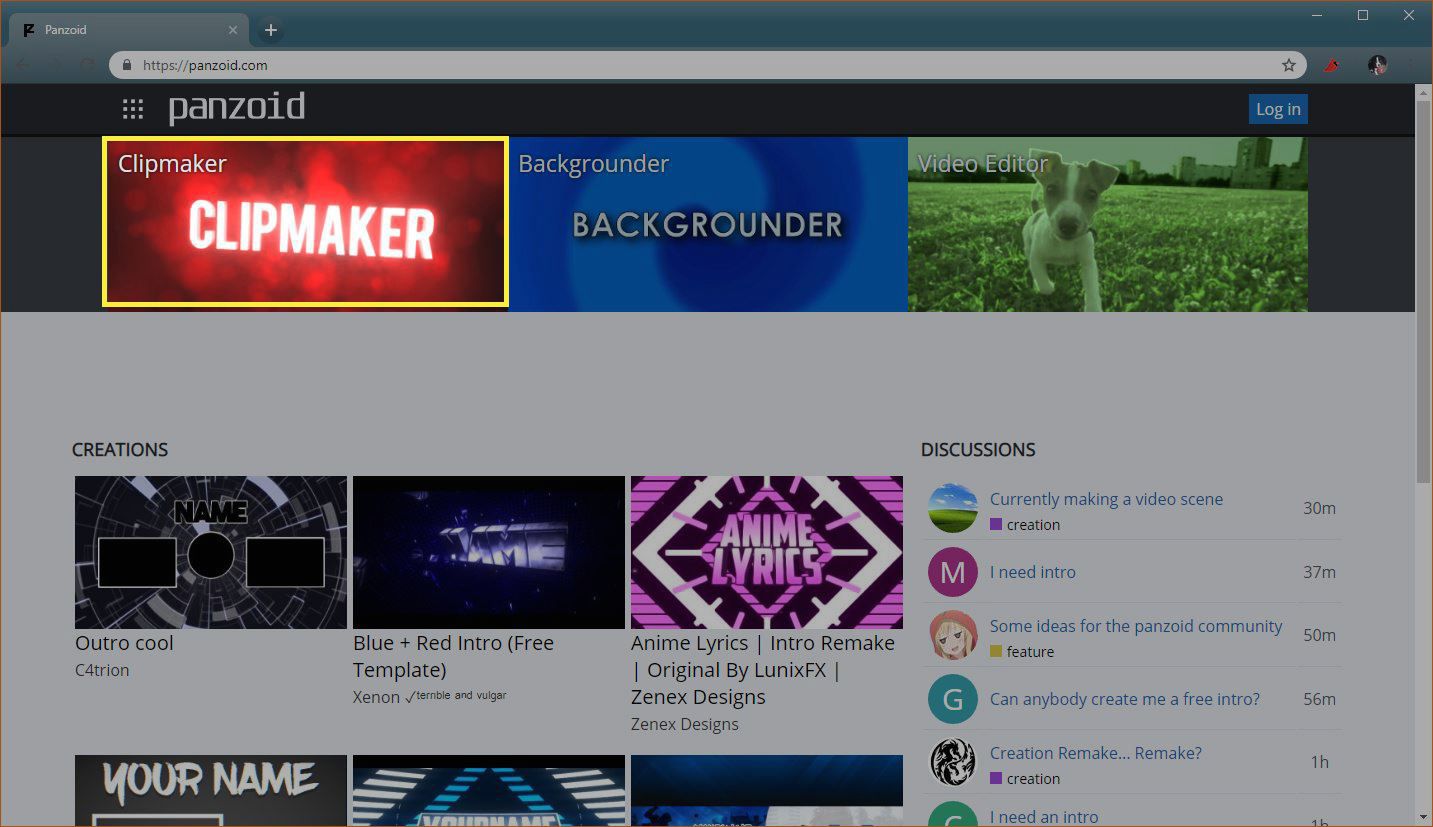Open 'Creation Remake... Remake?' discussion
This screenshot has width=1433, height=827.
(x=1096, y=753)
